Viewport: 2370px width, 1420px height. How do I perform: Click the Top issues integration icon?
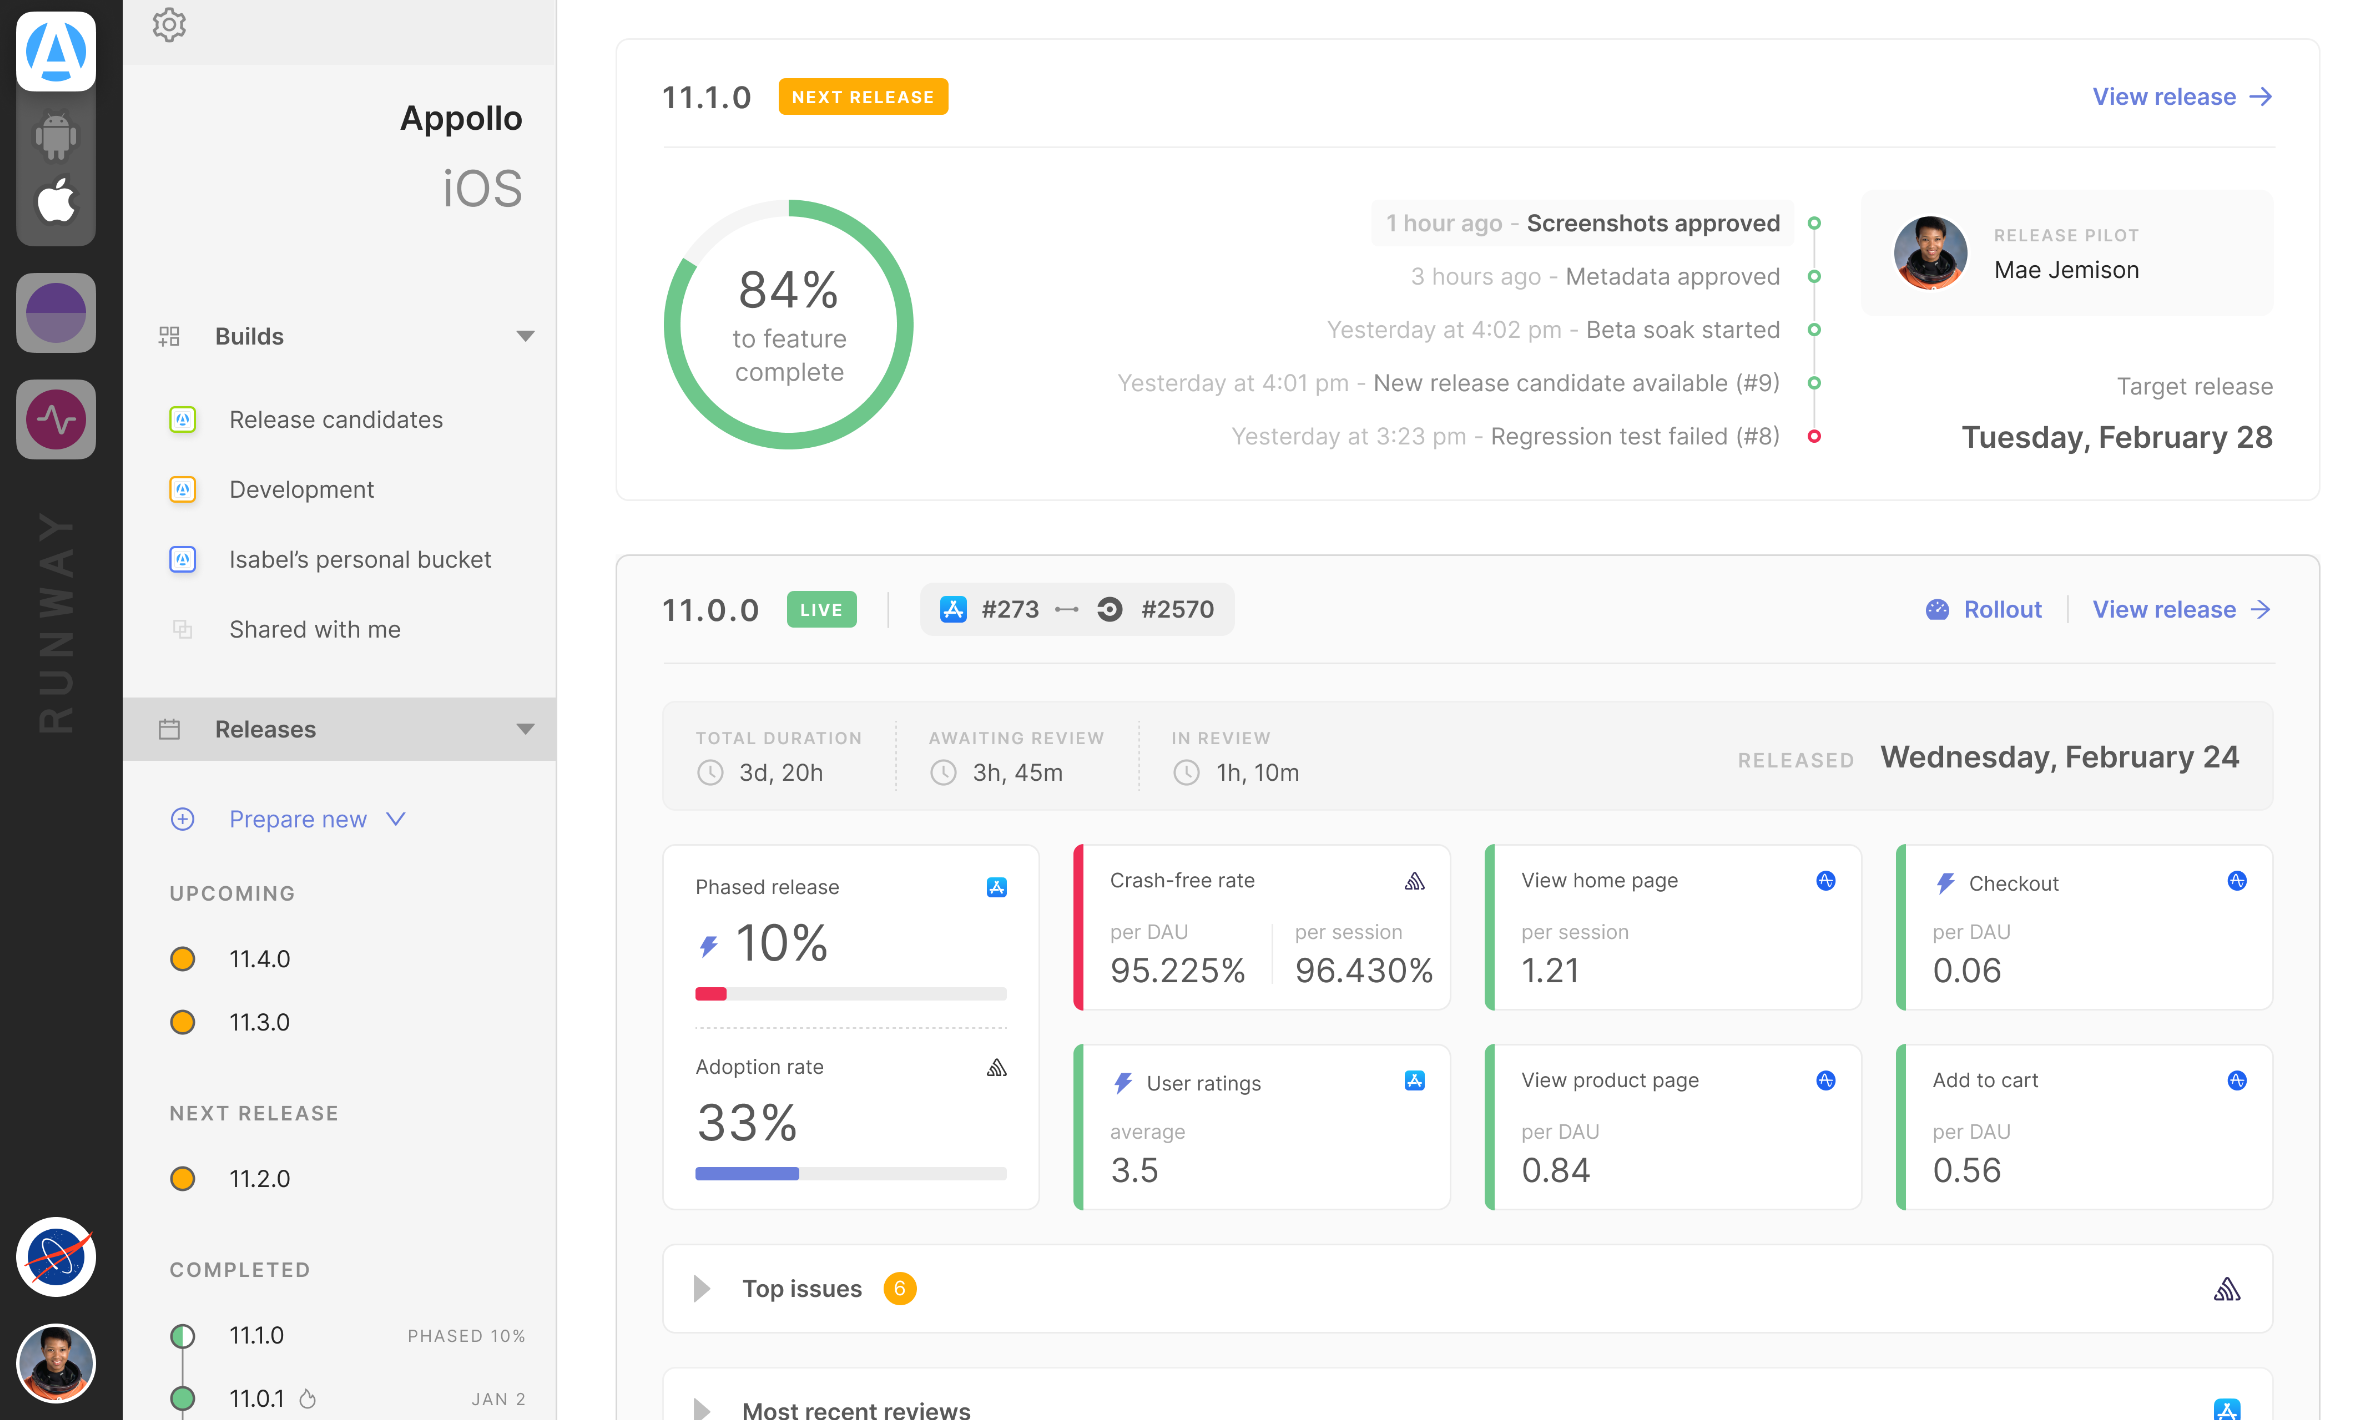coord(2226,1289)
